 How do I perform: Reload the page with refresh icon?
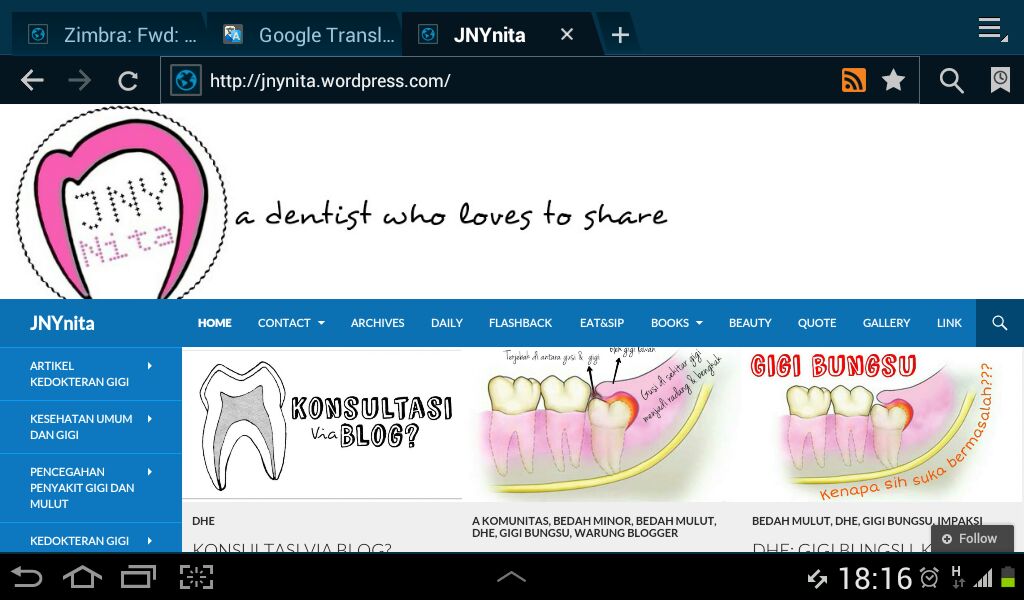point(128,81)
